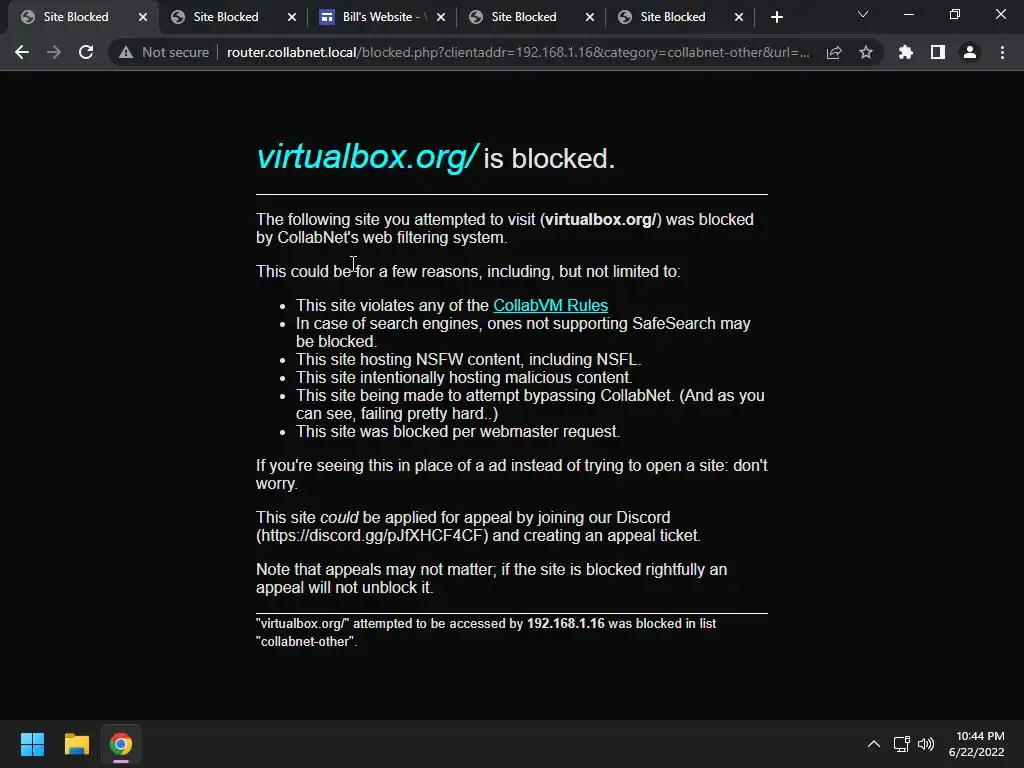This screenshot has height=768, width=1024.
Task: Go back to the previous page
Action: (22, 52)
